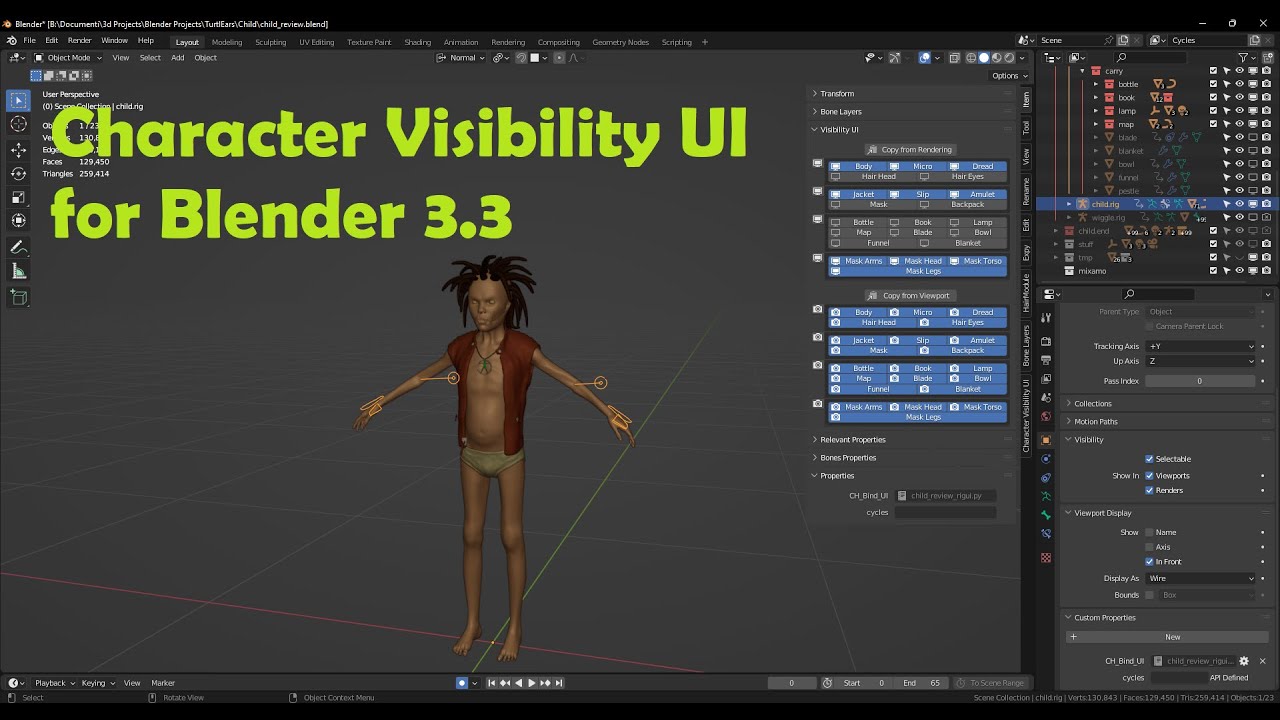Activate the Scale tool
This screenshot has width=1280, height=720.
18,198
